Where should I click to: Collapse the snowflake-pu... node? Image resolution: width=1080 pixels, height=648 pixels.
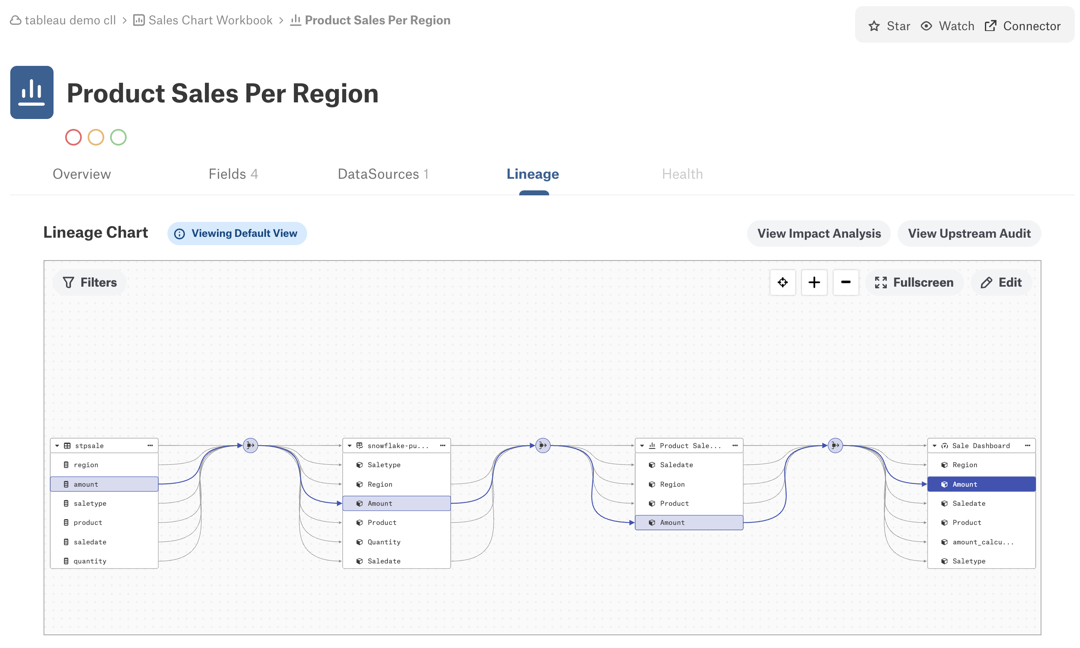click(x=349, y=446)
